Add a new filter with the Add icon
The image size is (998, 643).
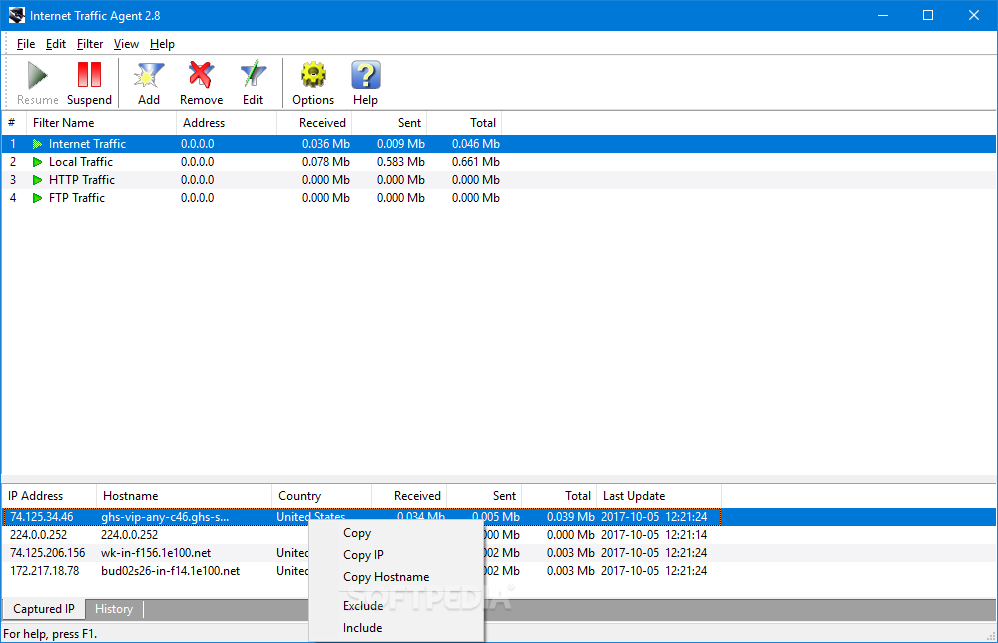click(x=149, y=75)
